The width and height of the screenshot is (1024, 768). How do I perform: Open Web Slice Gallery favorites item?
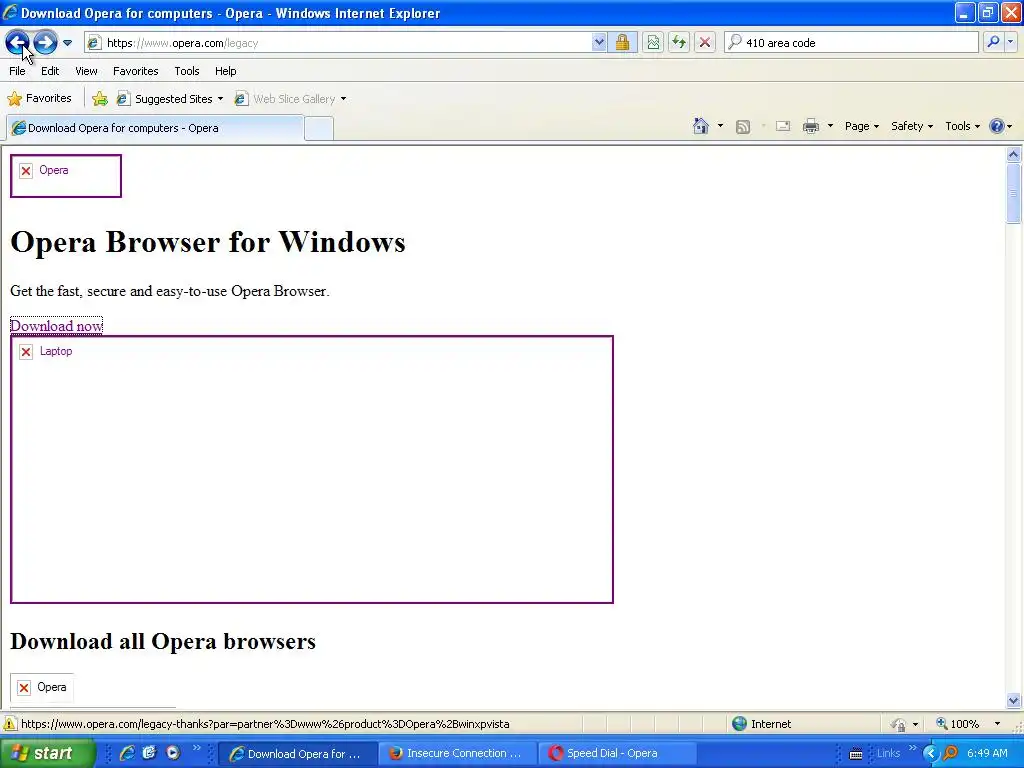286,99
